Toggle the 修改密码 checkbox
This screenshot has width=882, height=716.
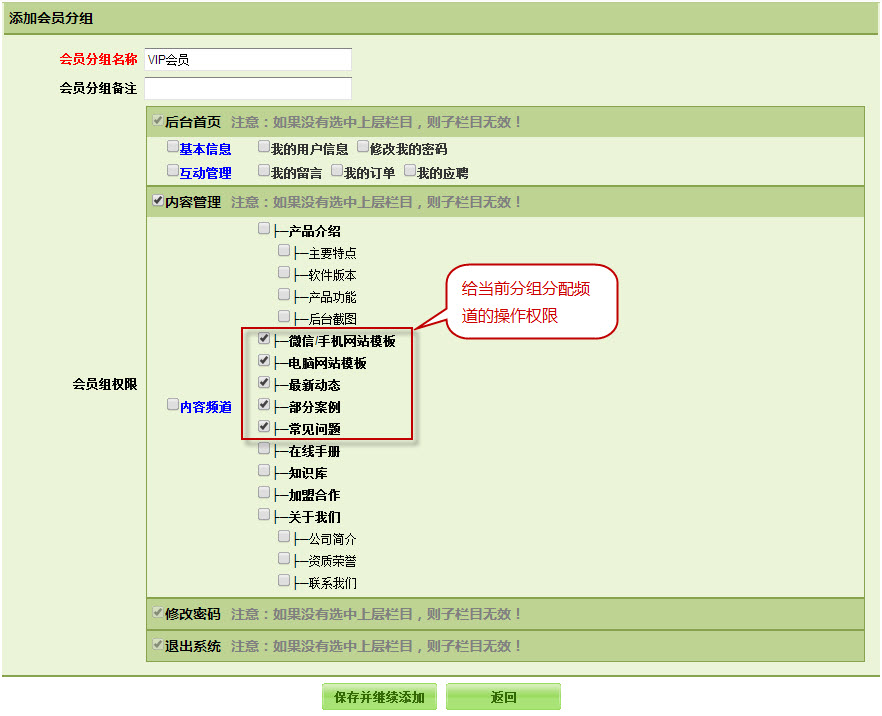click(x=158, y=612)
